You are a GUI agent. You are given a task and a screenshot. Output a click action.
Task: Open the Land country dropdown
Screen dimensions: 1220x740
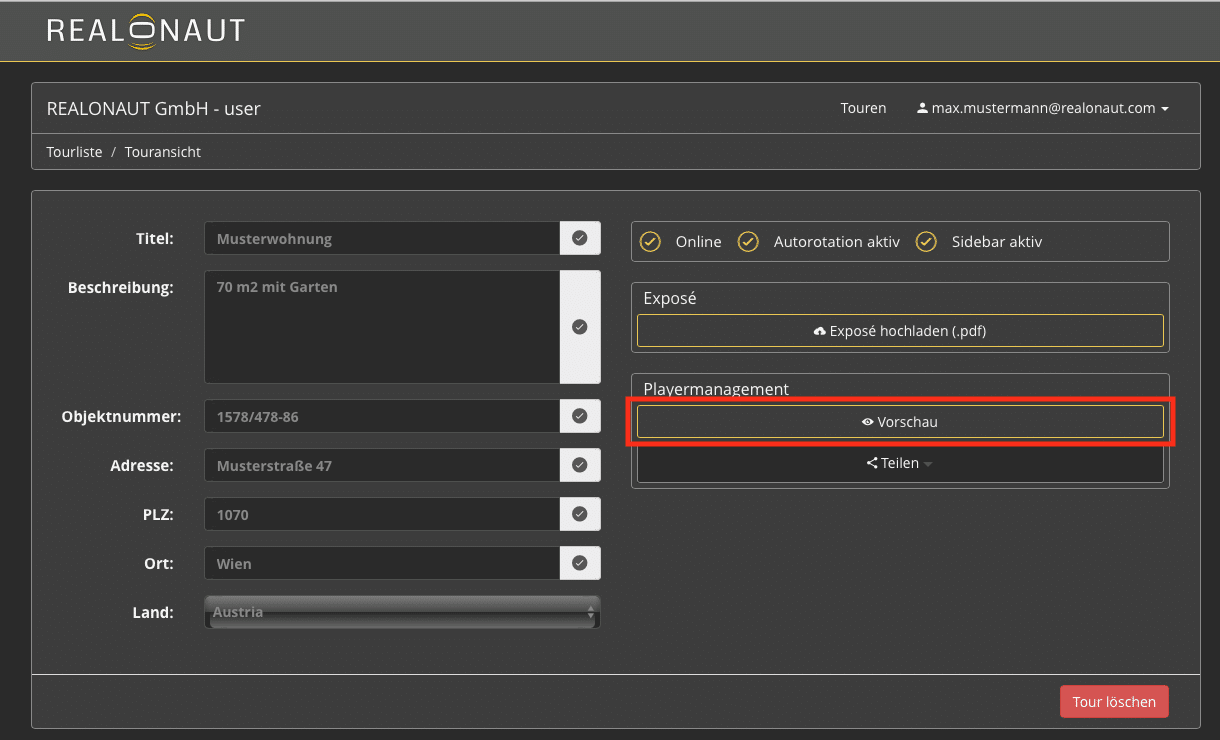402,612
